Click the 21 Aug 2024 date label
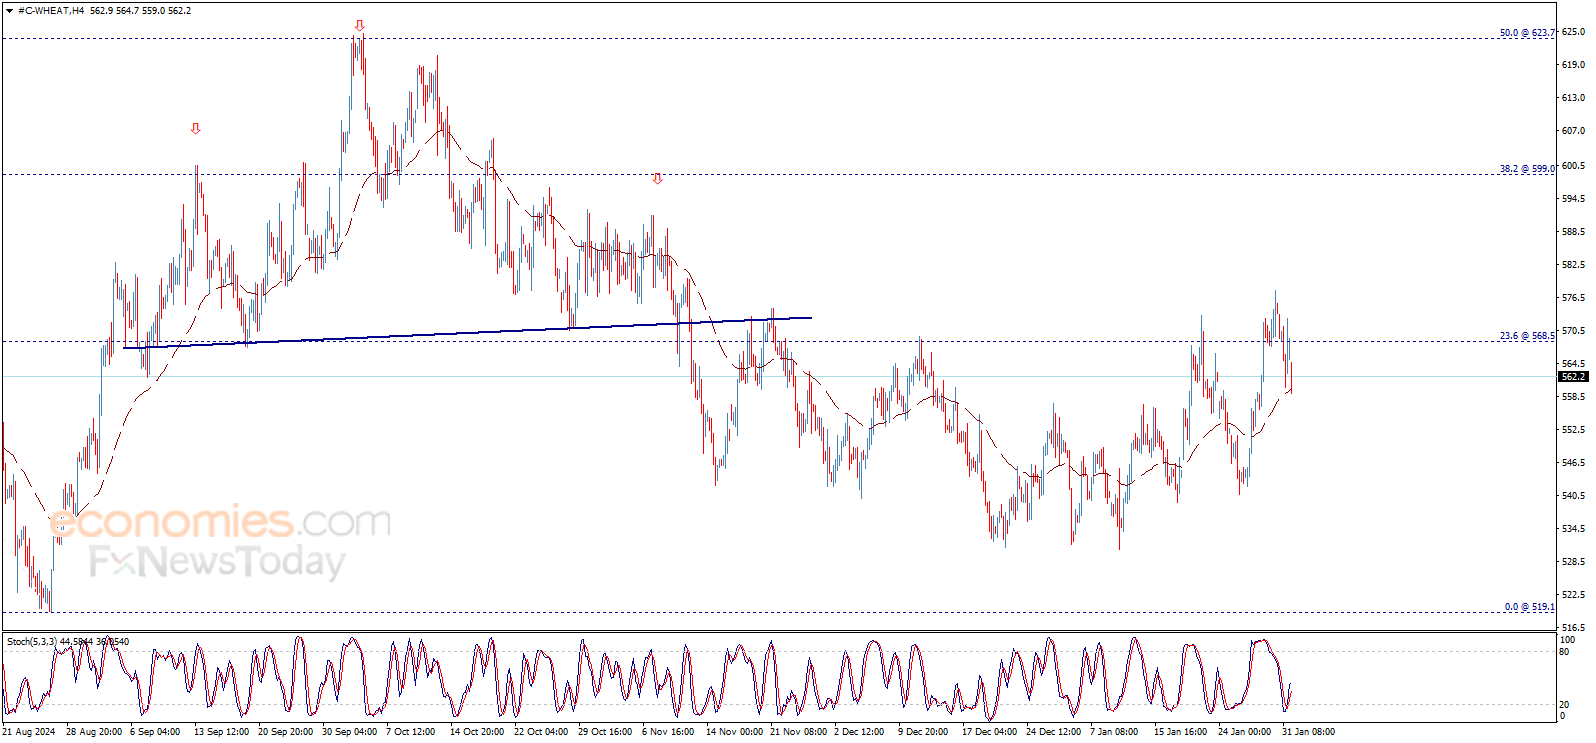The image size is (1596, 743). click(x=29, y=732)
